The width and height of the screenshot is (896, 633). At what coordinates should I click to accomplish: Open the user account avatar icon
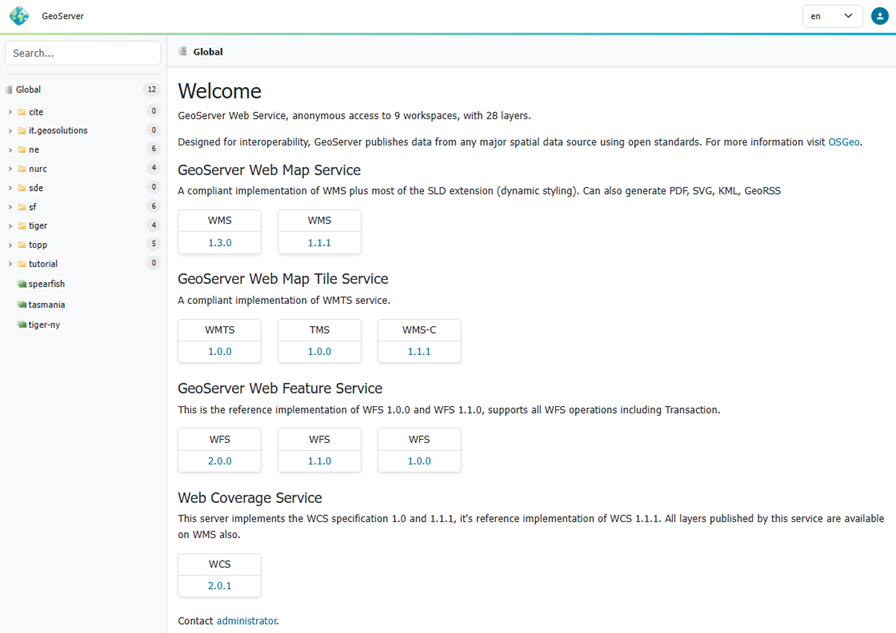coord(879,16)
